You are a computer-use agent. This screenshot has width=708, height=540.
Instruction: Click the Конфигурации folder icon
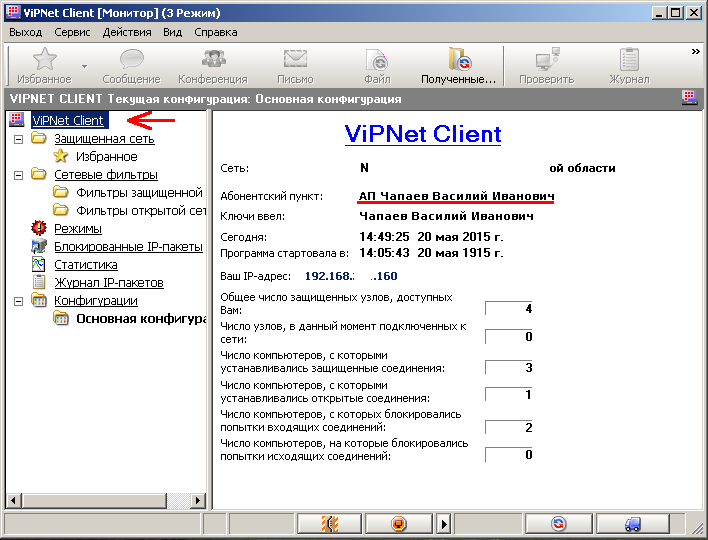click(39, 300)
